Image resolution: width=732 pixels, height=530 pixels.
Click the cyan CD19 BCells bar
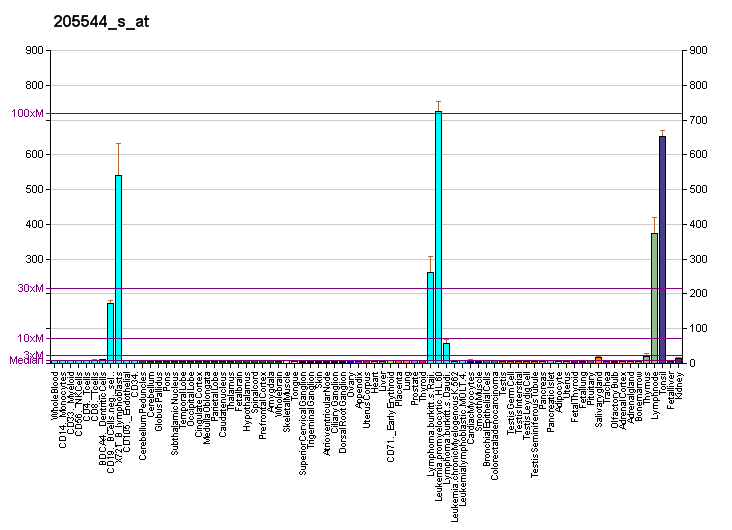pos(111,333)
